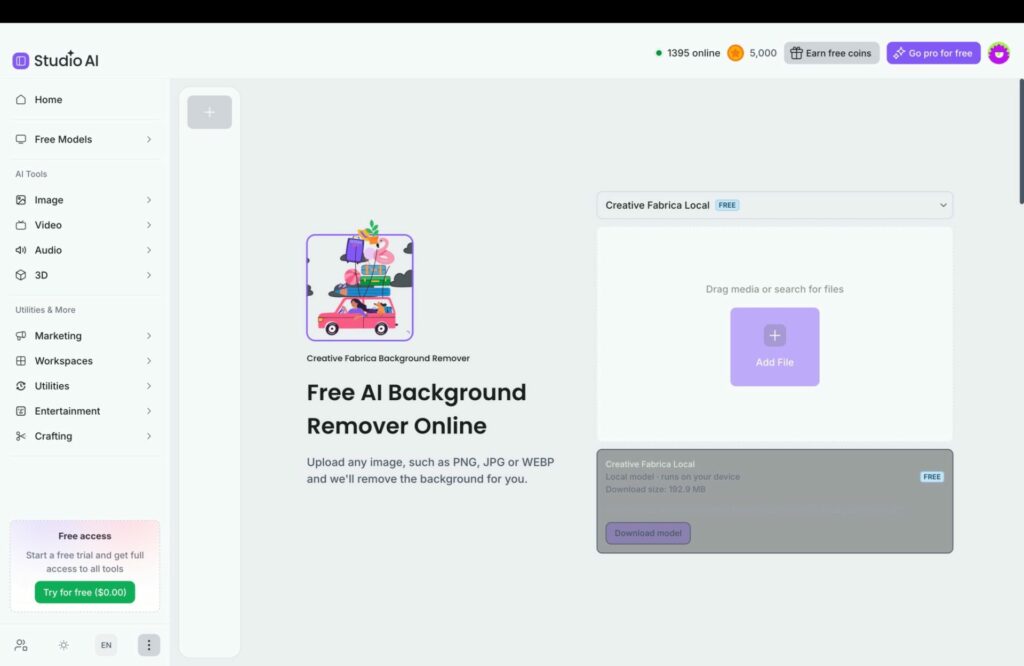Screen dimensions: 1024x666
Task: Expand the Crafting chevron arrow
Action: (x=149, y=436)
